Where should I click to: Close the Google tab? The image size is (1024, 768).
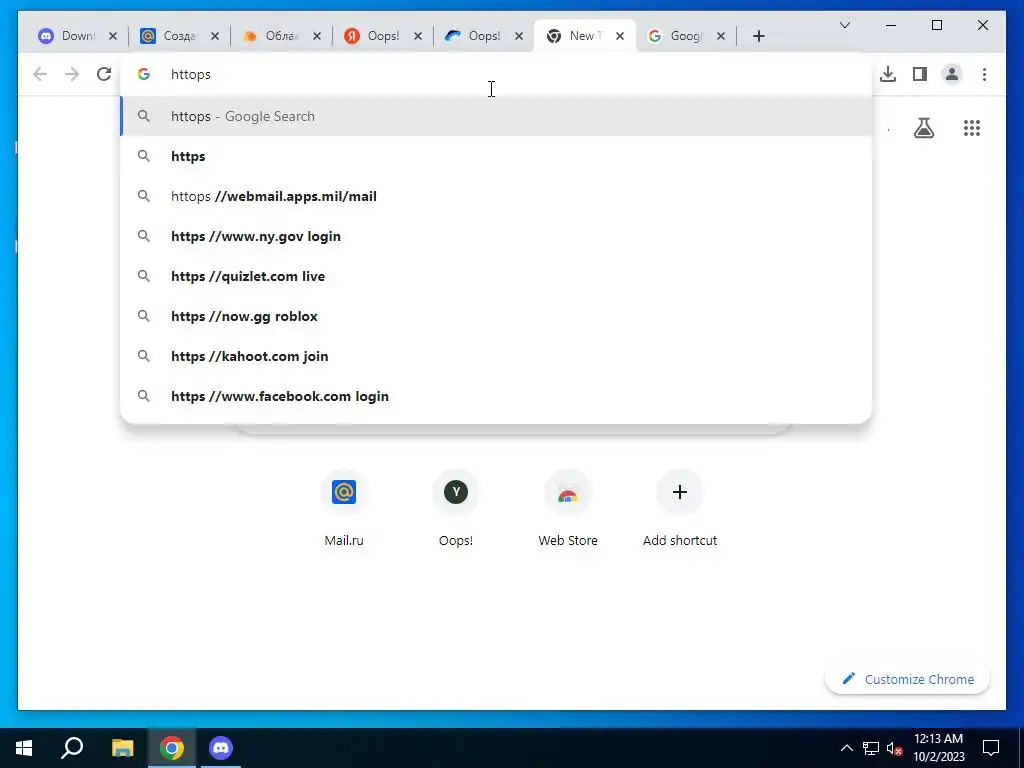721,36
